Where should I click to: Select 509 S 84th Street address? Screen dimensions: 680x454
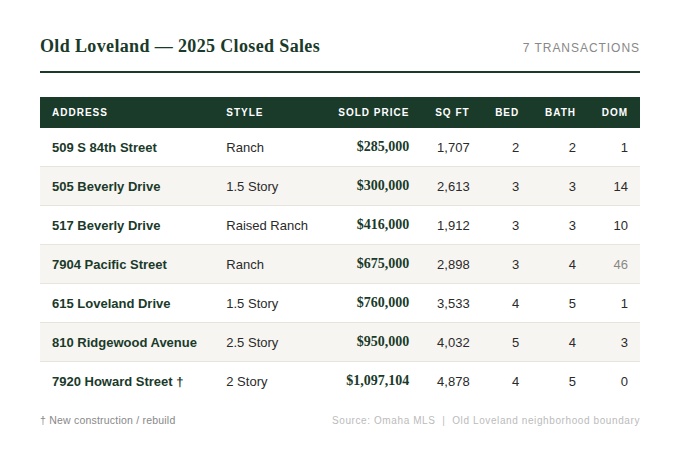pos(104,148)
